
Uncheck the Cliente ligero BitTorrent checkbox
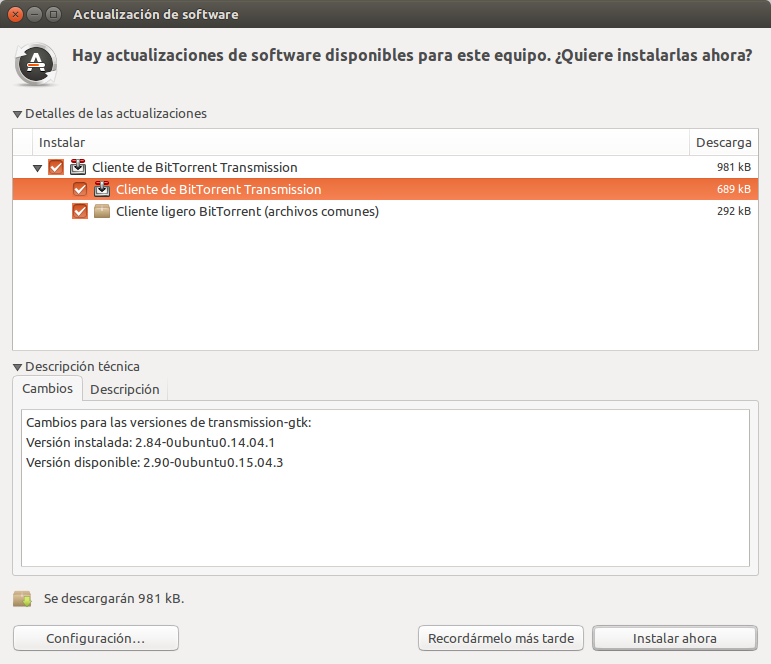[80, 211]
